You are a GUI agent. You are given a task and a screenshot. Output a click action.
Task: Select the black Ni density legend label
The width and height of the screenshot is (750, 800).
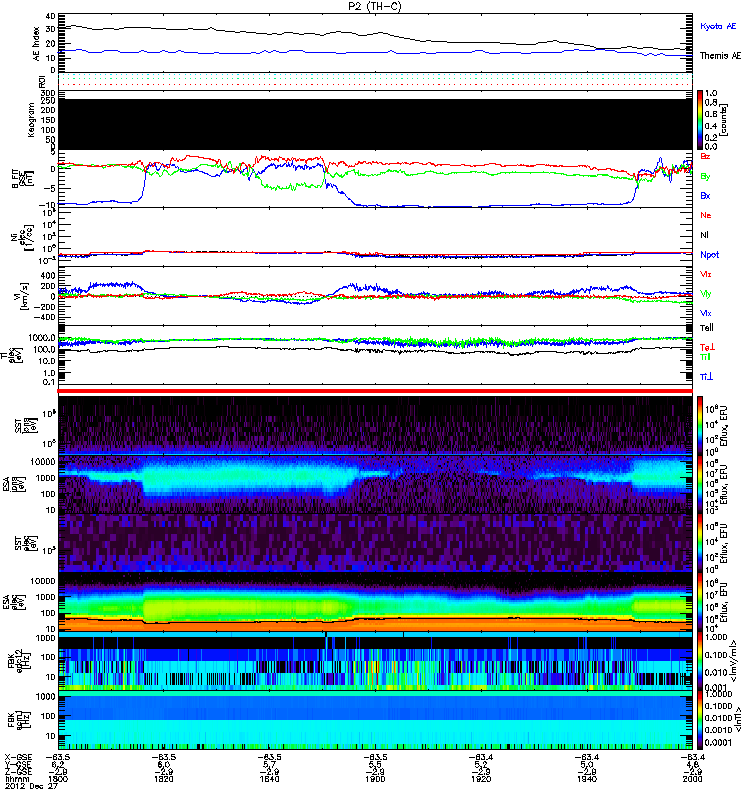click(x=704, y=235)
